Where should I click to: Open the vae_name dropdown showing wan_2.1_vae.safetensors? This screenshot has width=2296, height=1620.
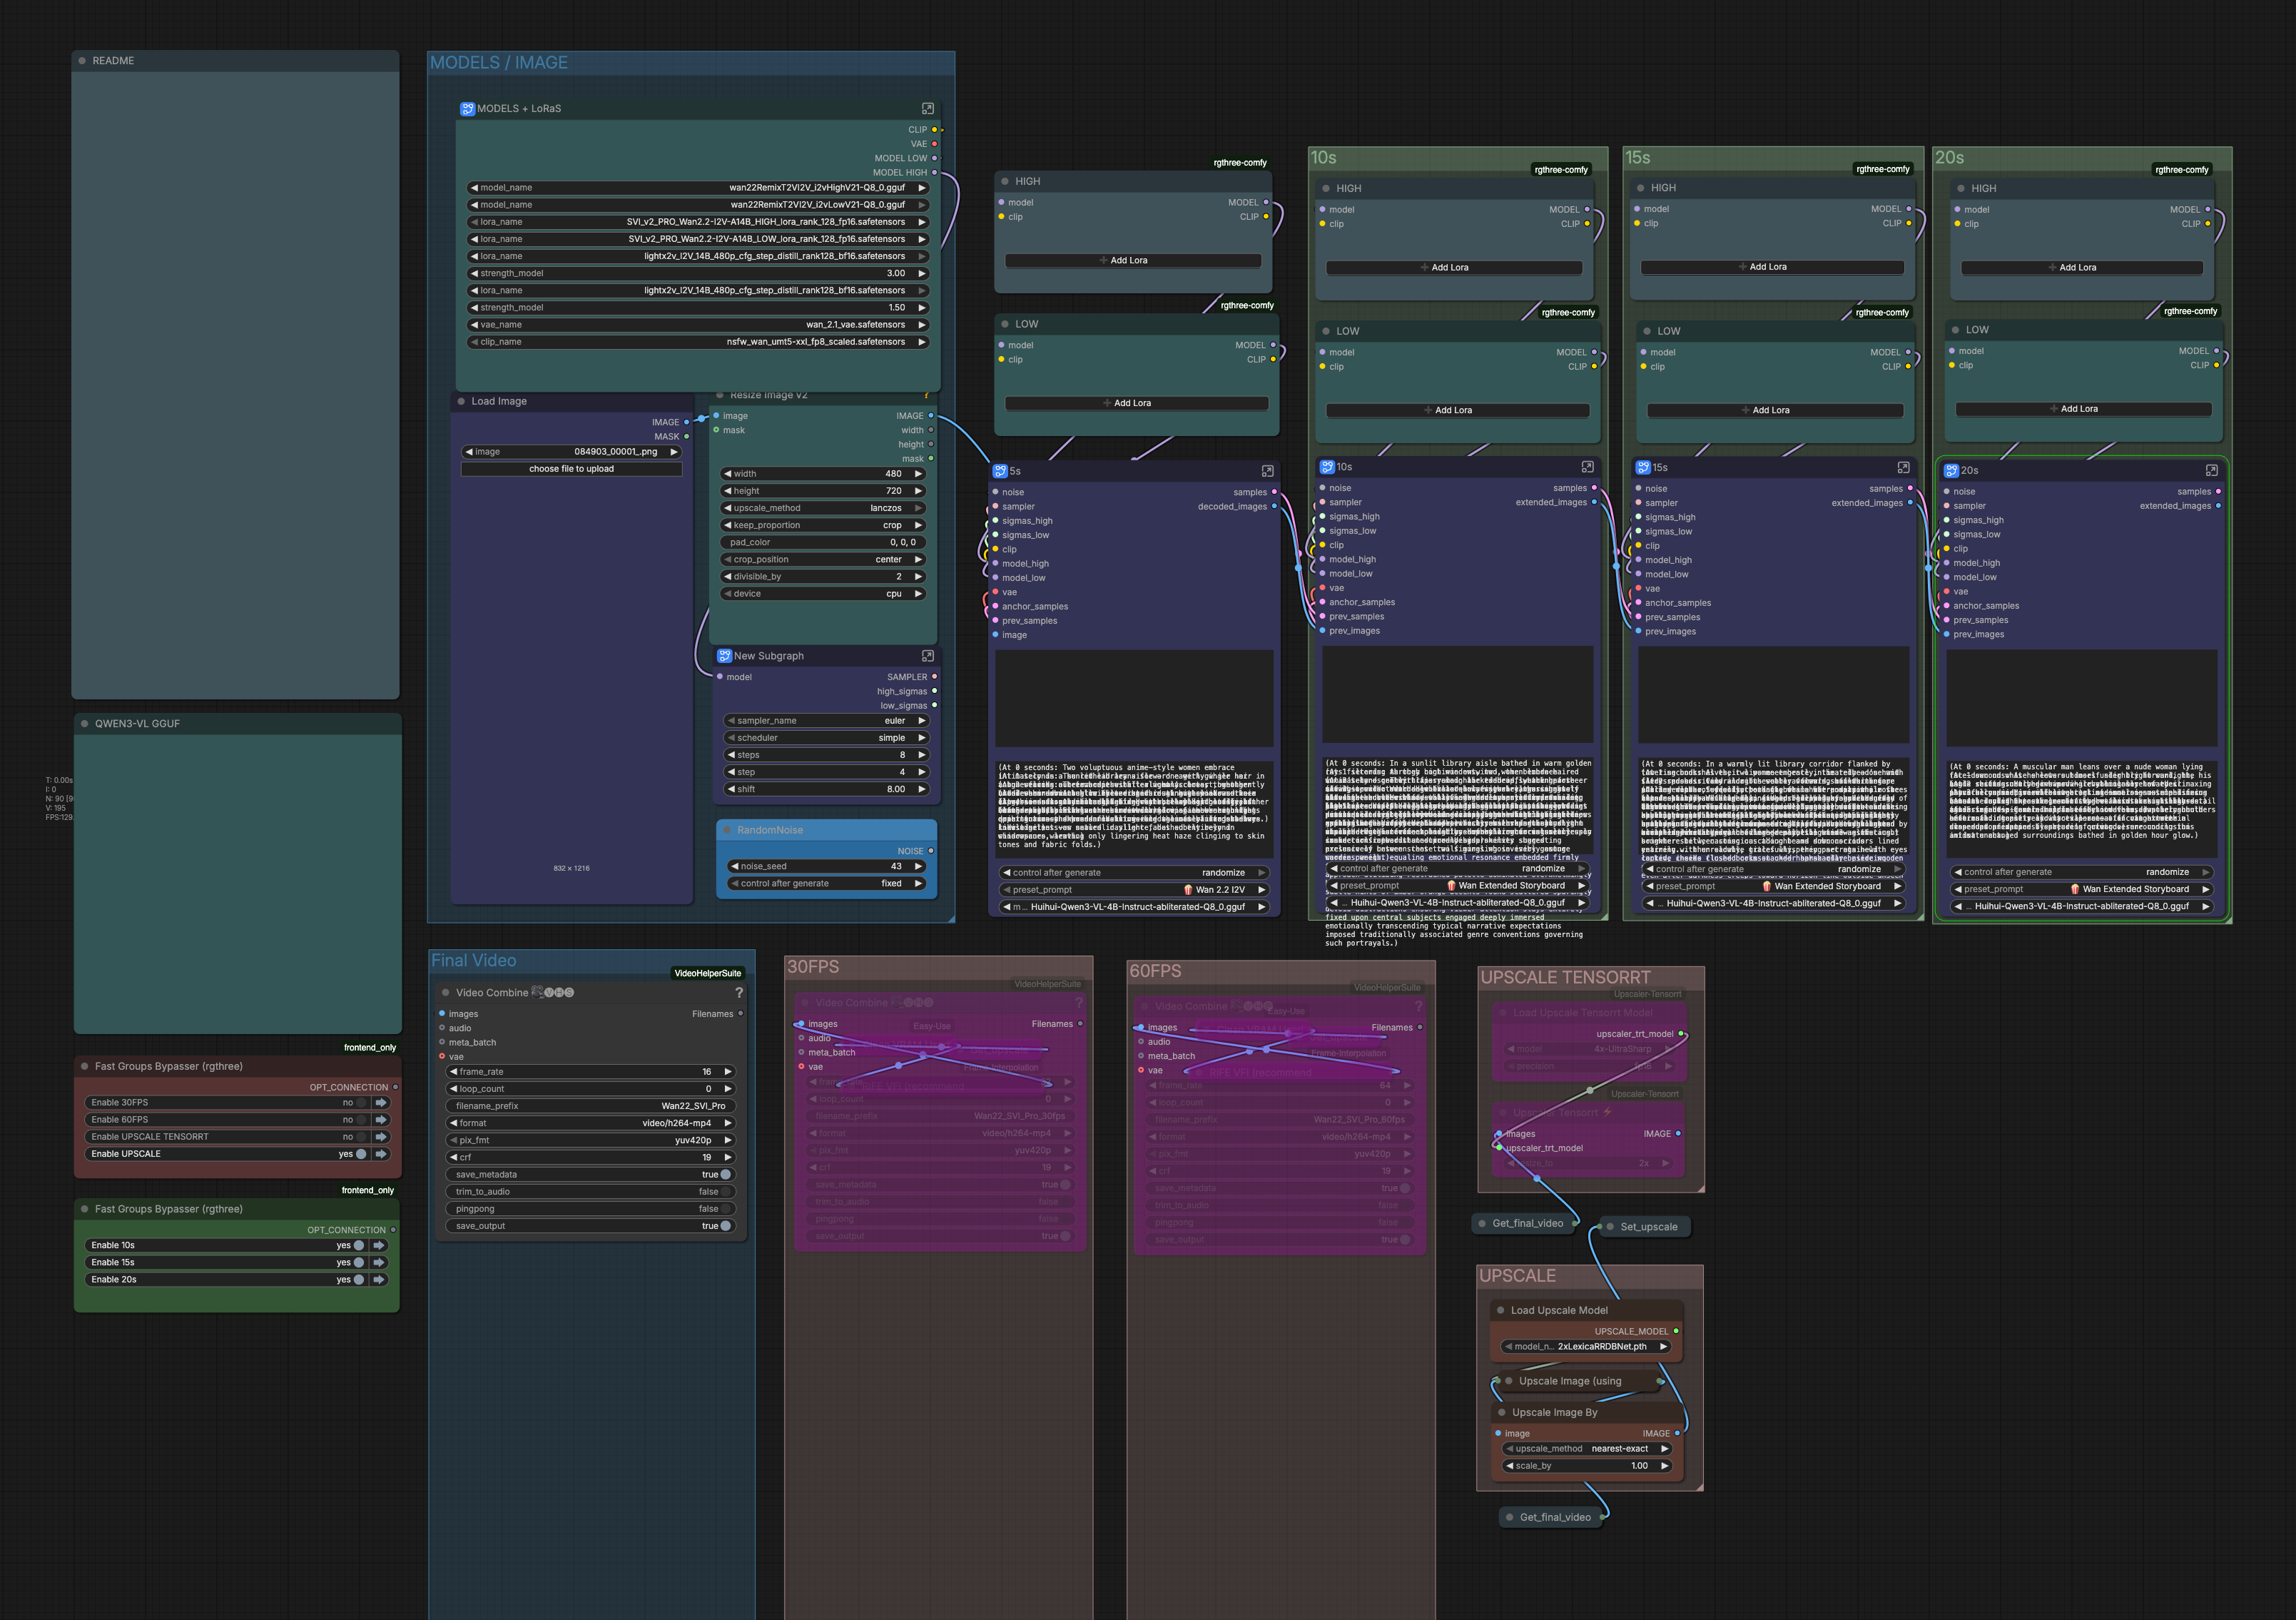tap(698, 324)
